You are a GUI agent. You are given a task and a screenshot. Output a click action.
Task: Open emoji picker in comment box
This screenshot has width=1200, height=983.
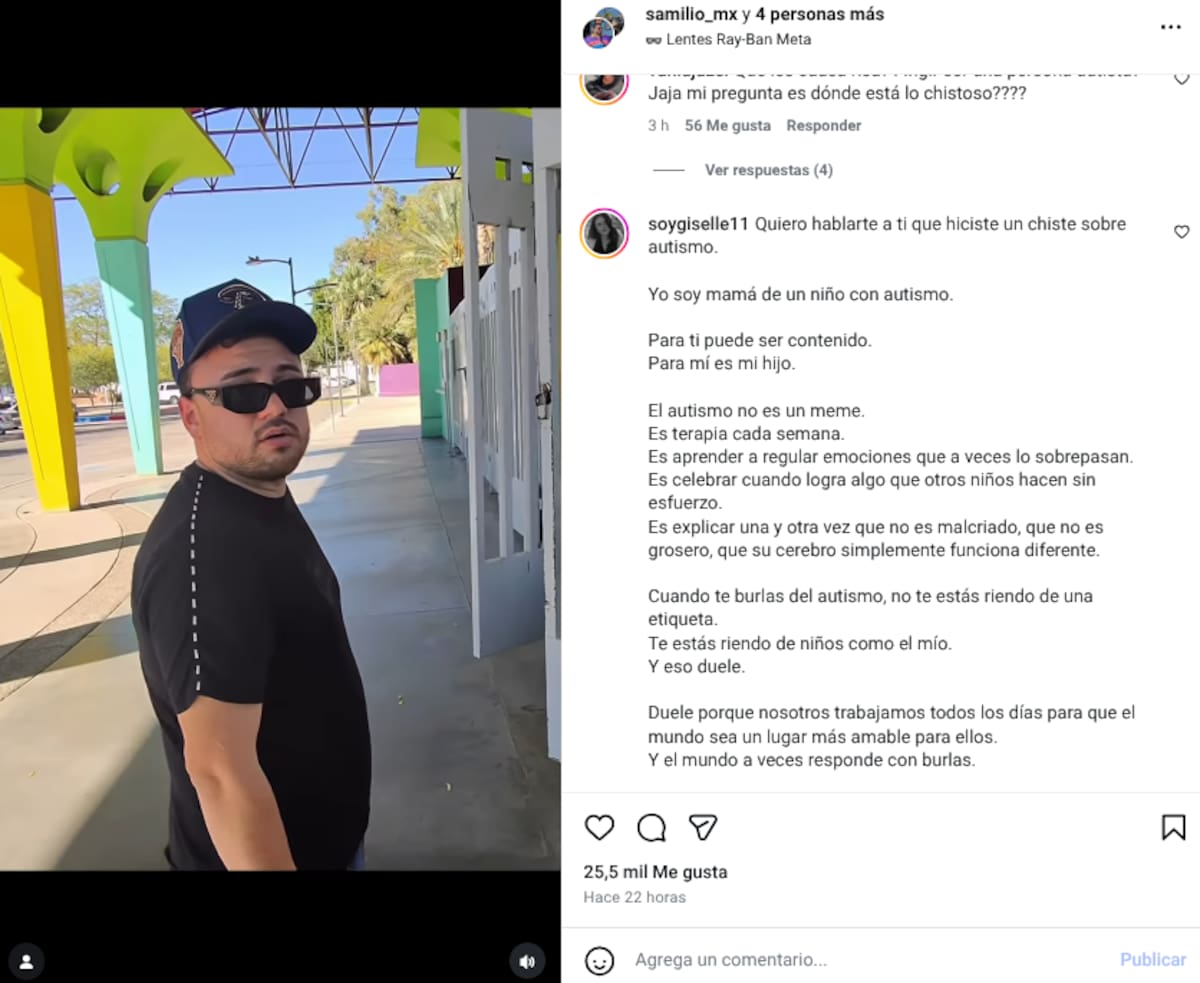599,960
